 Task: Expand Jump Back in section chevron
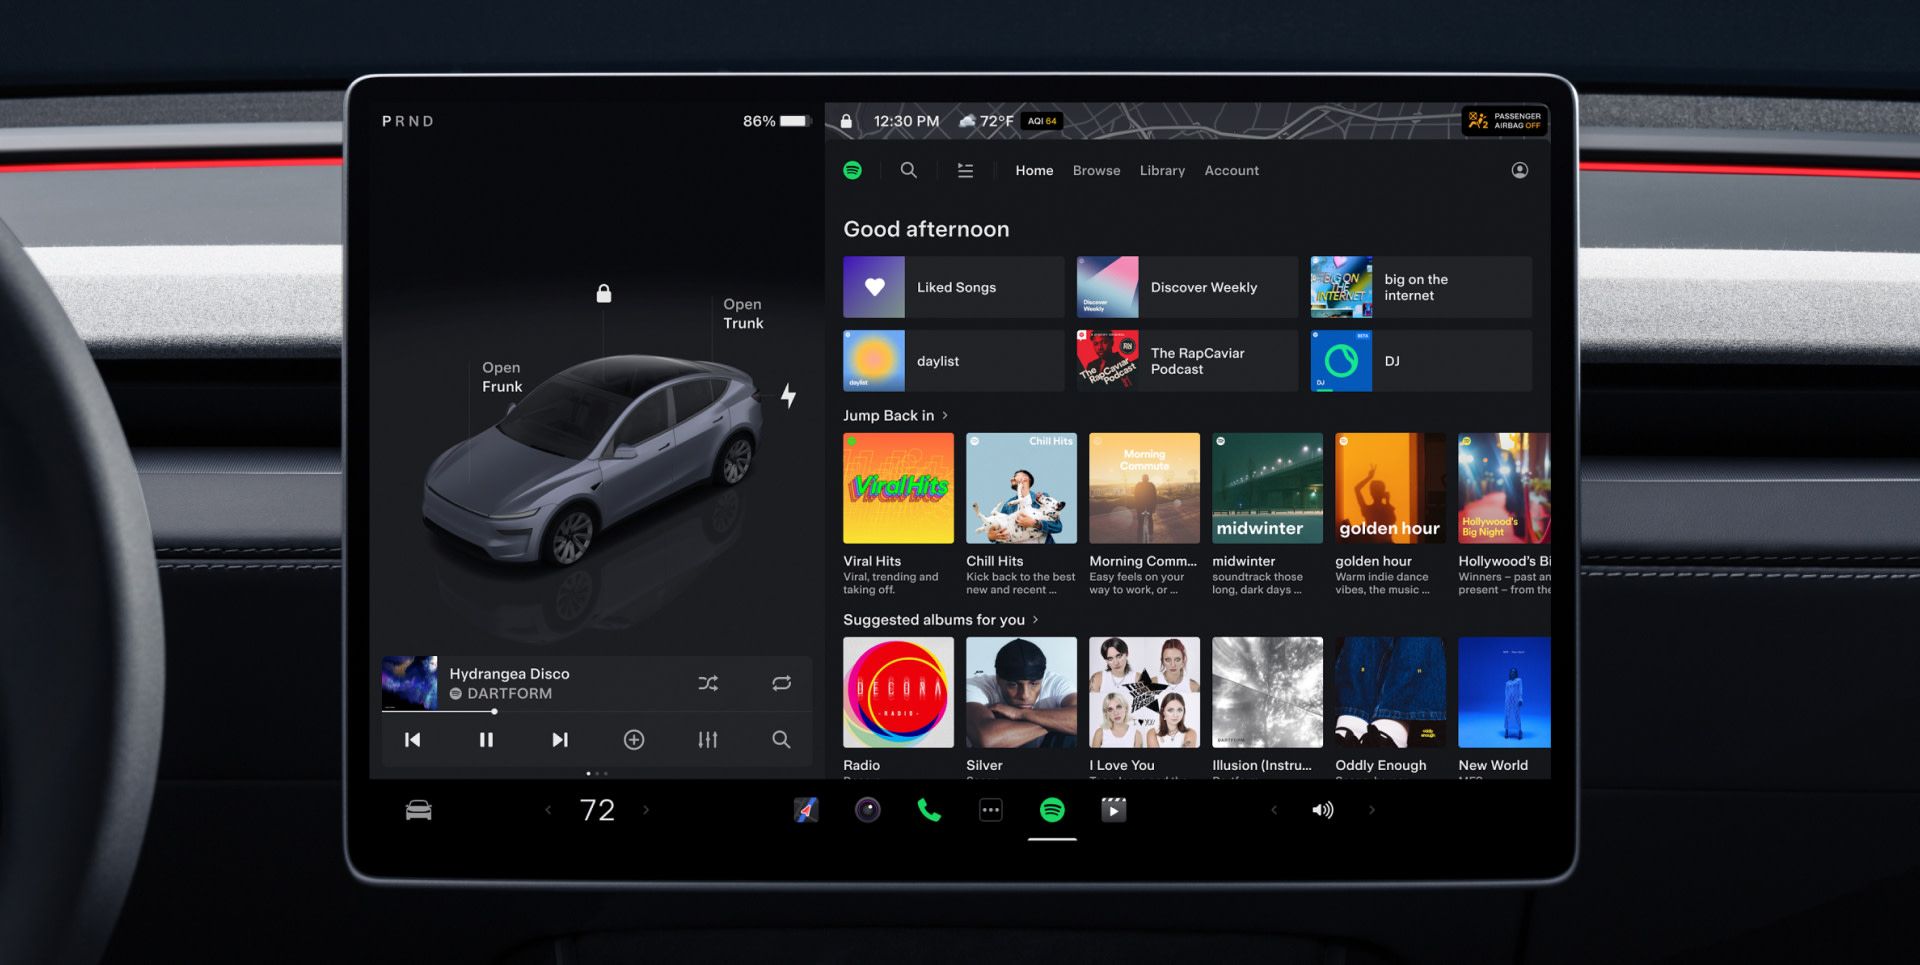(945, 415)
